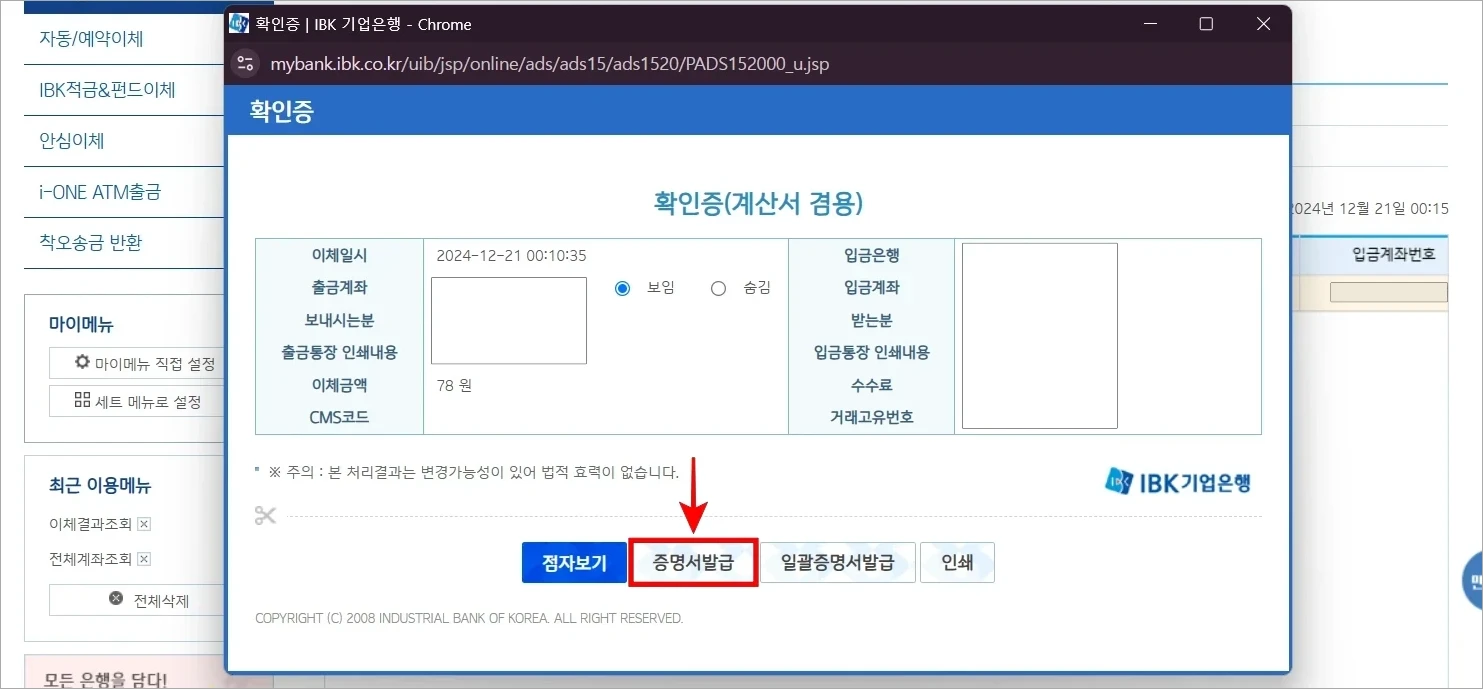Remove 전체계좌조회 via its small x icon
1483x689 pixels.
[x=142, y=559]
